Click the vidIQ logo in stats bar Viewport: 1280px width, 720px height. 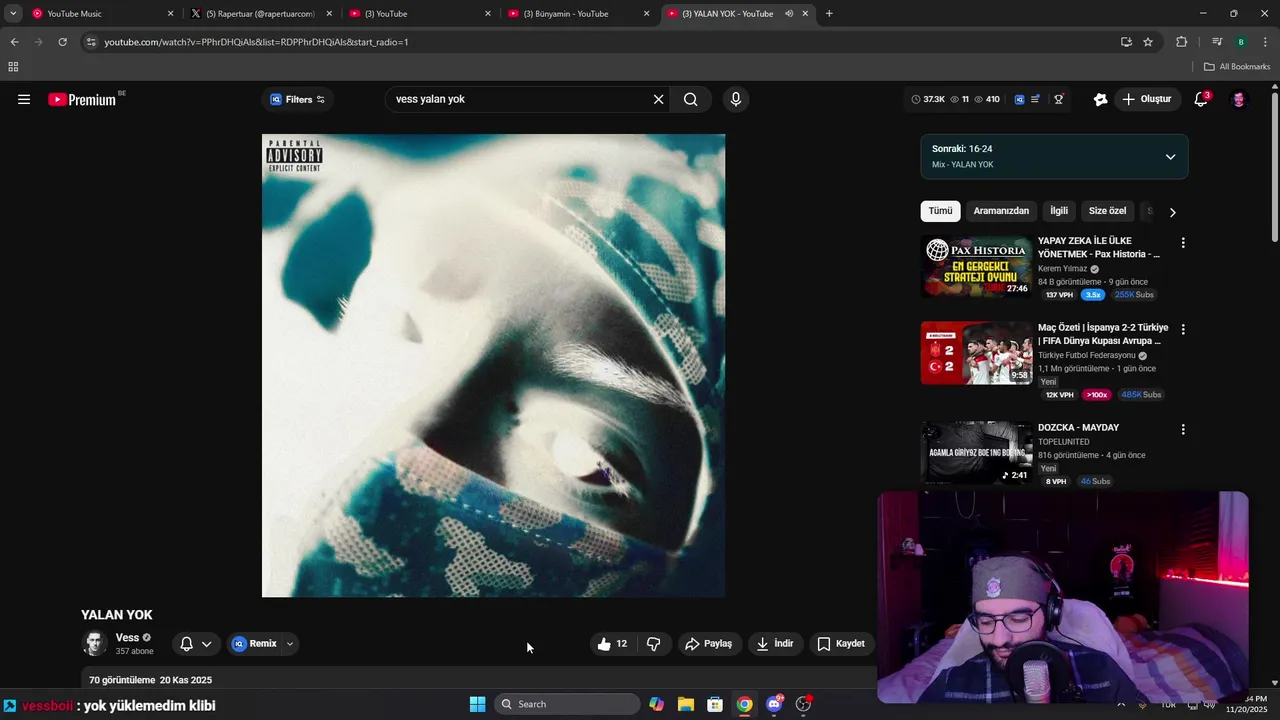(1019, 99)
